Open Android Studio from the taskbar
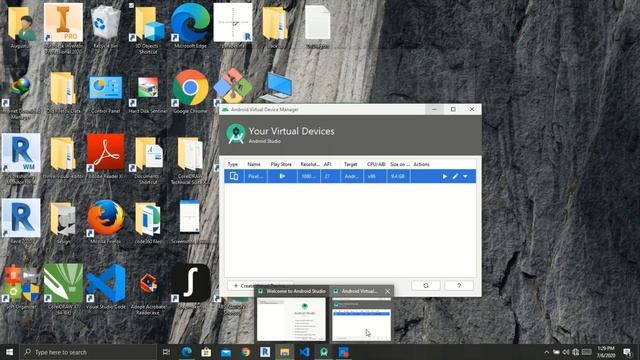 coord(324,352)
